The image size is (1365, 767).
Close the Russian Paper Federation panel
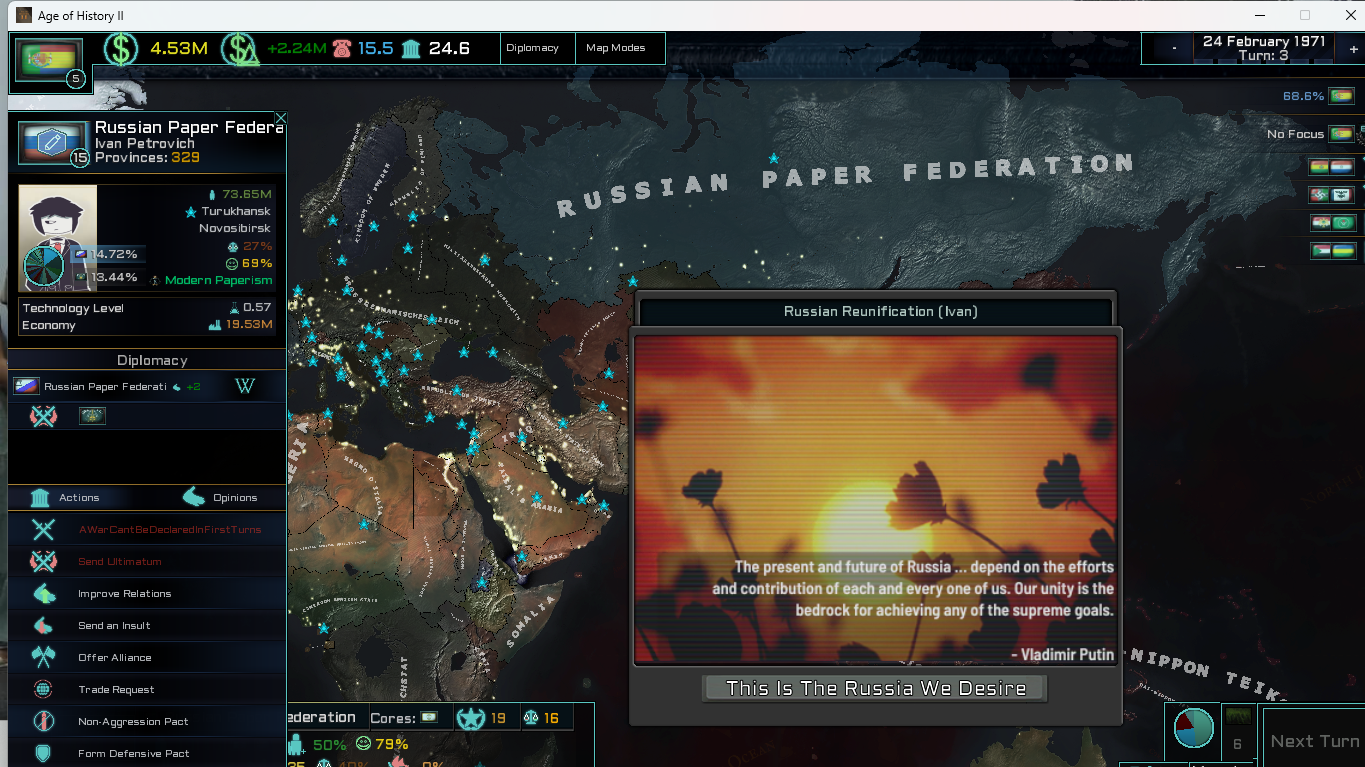click(x=280, y=118)
